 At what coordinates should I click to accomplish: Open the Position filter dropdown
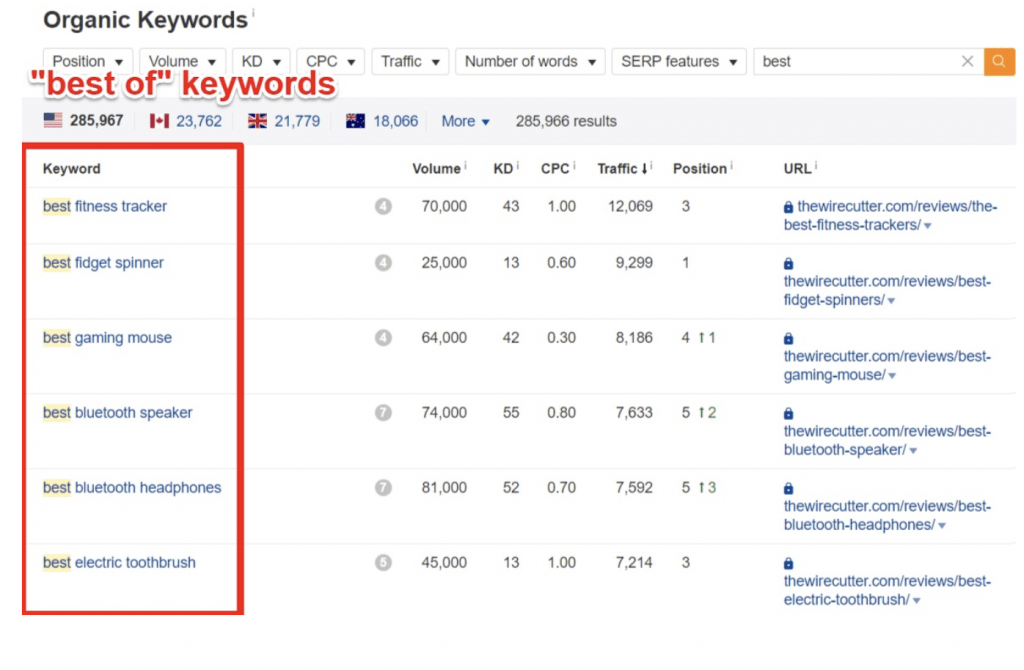88,61
